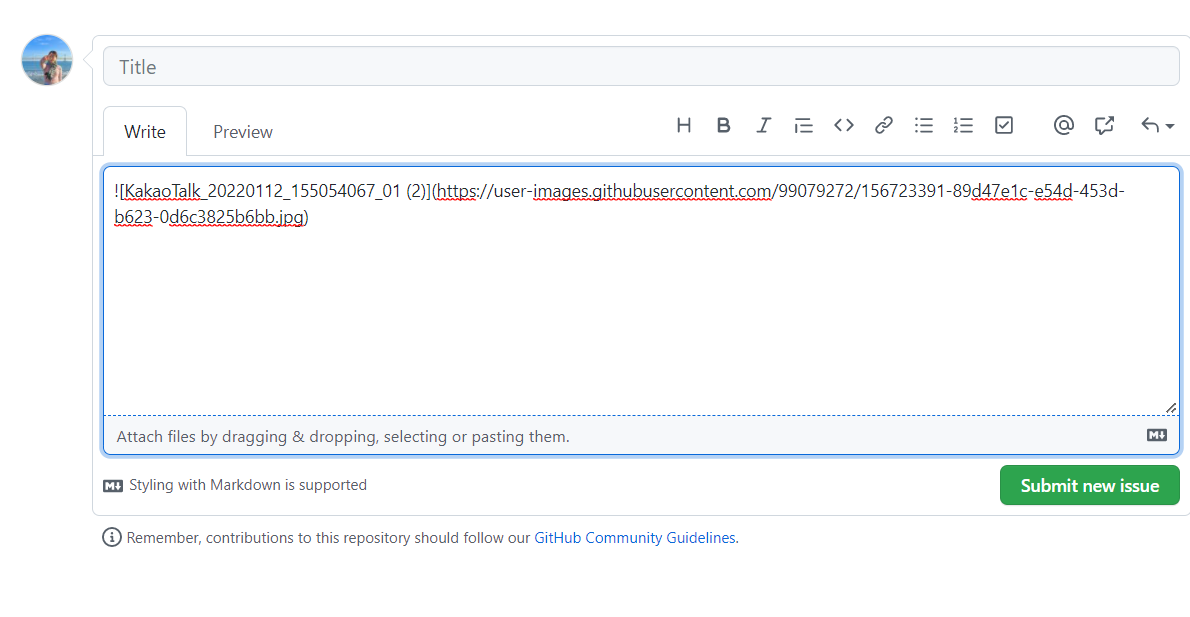Add a numbered list
The height and width of the screenshot is (617, 1190).
coord(963,125)
